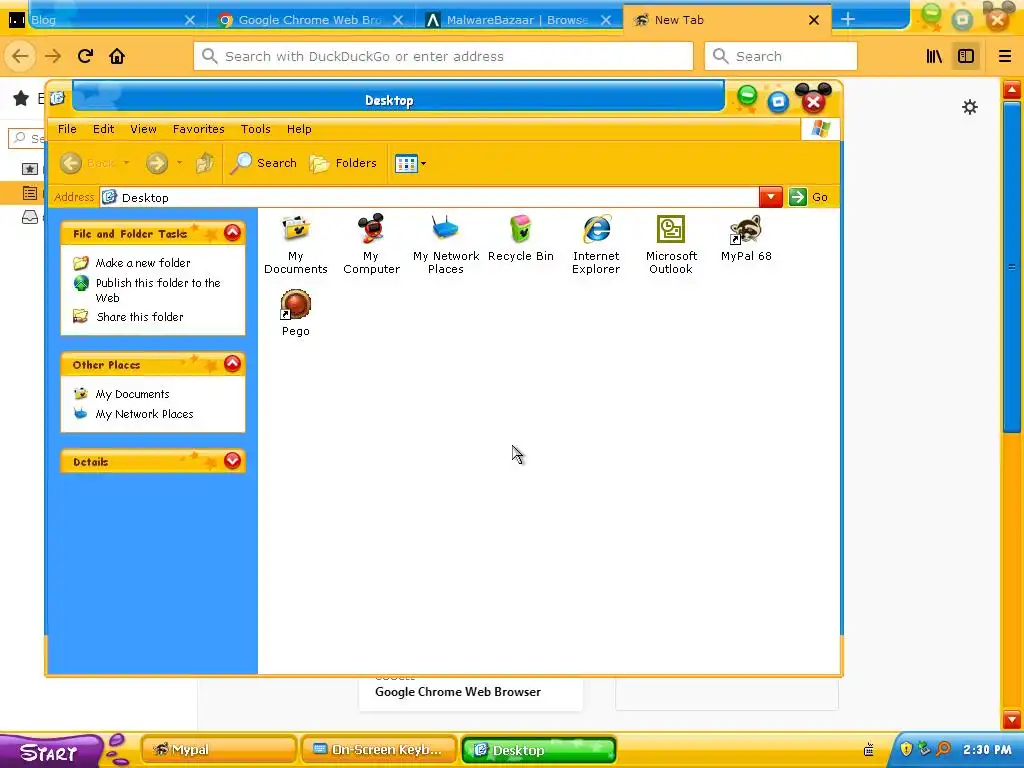
Task: Select the Internet Explorer icon
Action: coord(596,244)
